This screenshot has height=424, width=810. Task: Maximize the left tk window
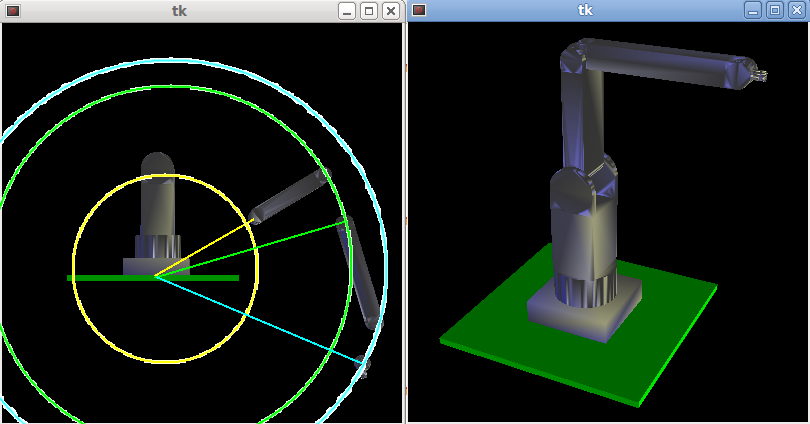pos(369,11)
